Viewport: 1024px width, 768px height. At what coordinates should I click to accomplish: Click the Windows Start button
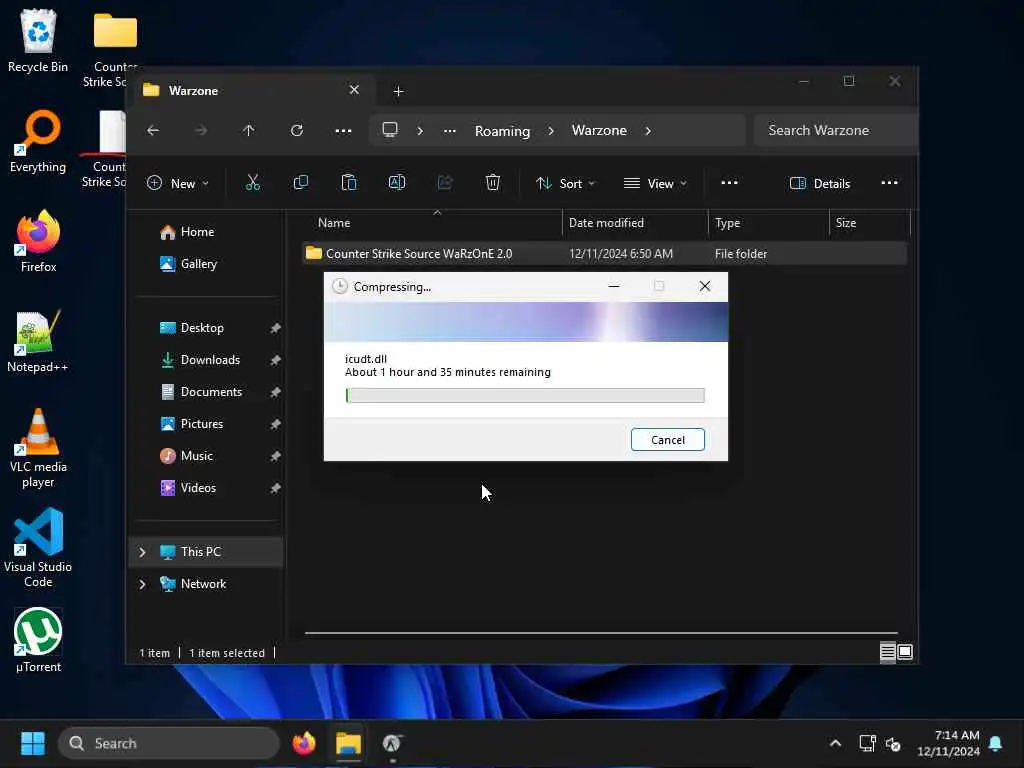(x=33, y=743)
